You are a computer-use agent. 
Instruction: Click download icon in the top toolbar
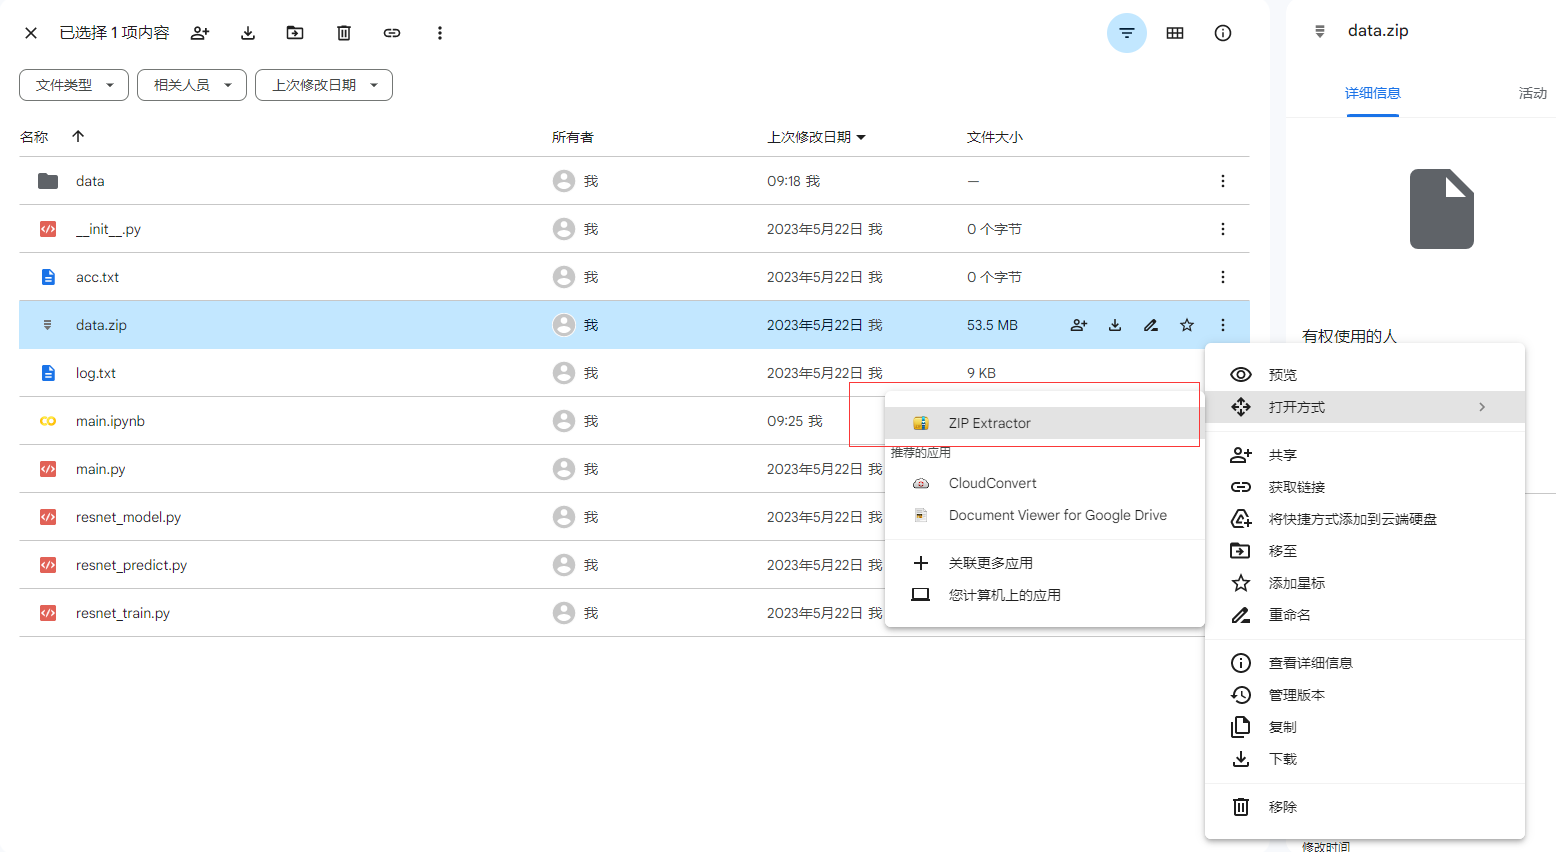(x=248, y=33)
